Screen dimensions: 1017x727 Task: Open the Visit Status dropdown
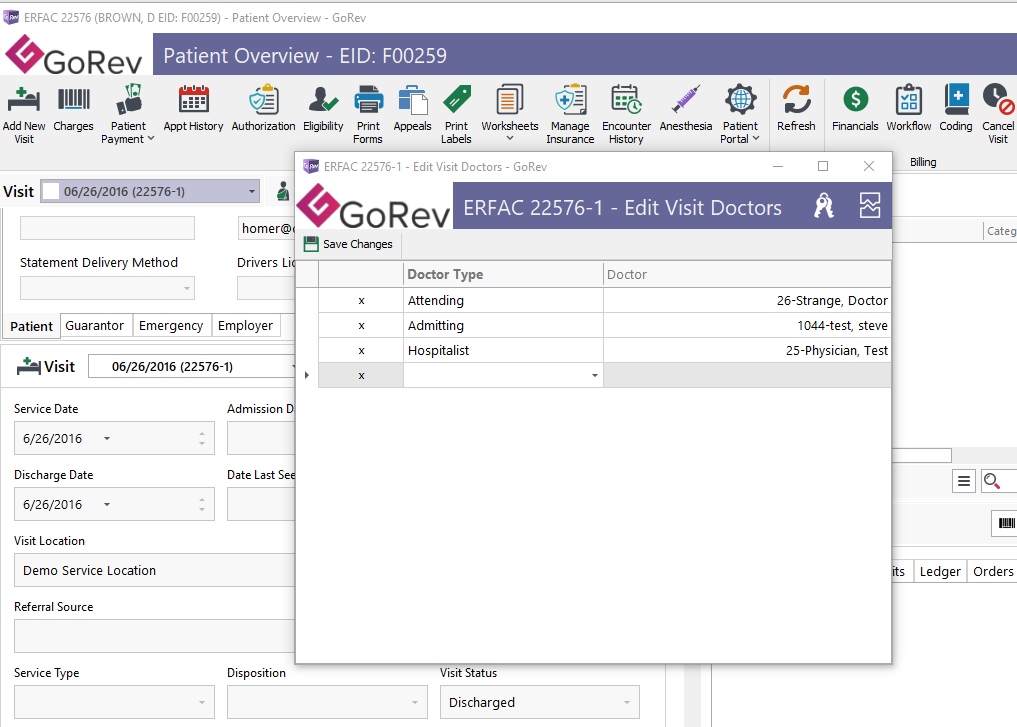coord(627,702)
